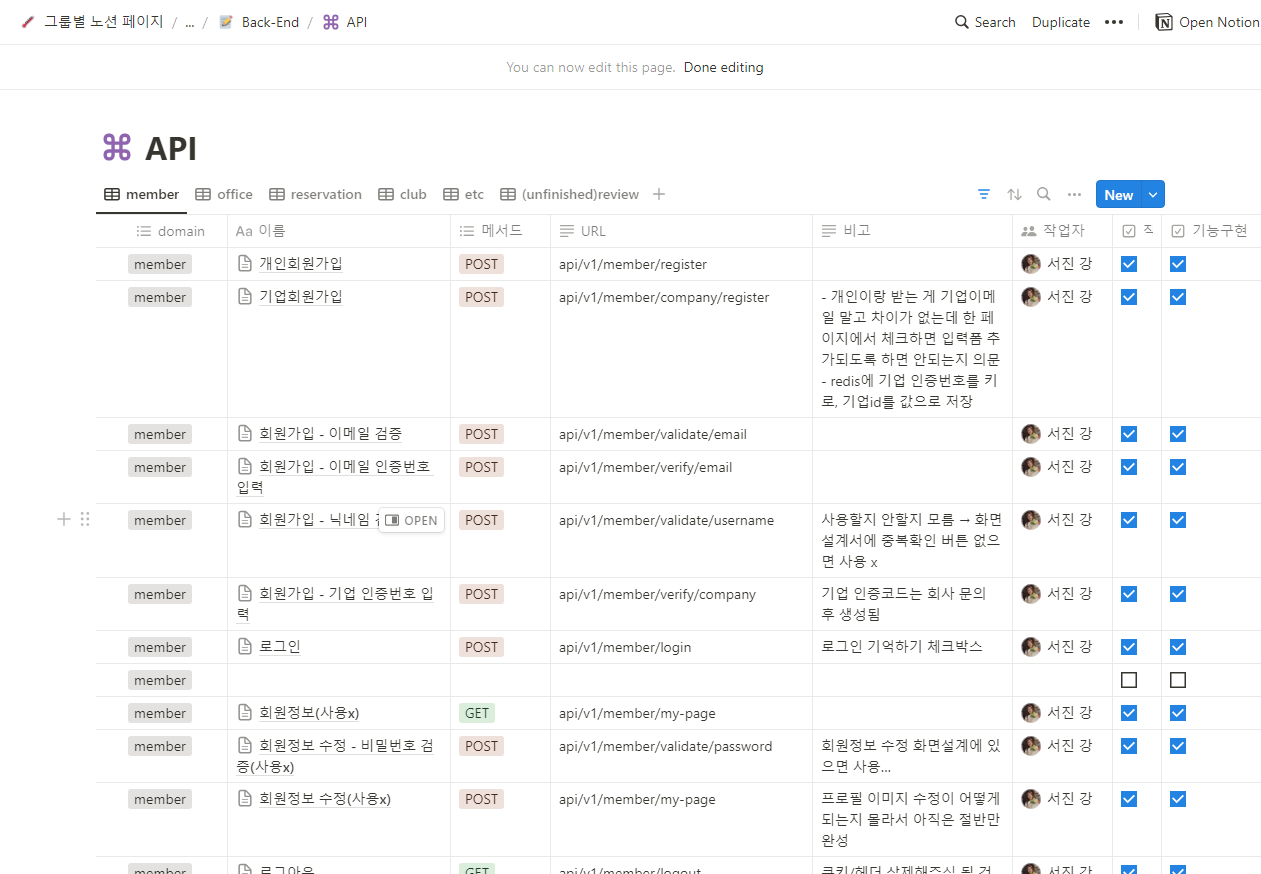Image resolution: width=1261 pixels, height=874 pixels.
Task: Open the dropdown arrow beside the New button
Action: pos(1152,193)
